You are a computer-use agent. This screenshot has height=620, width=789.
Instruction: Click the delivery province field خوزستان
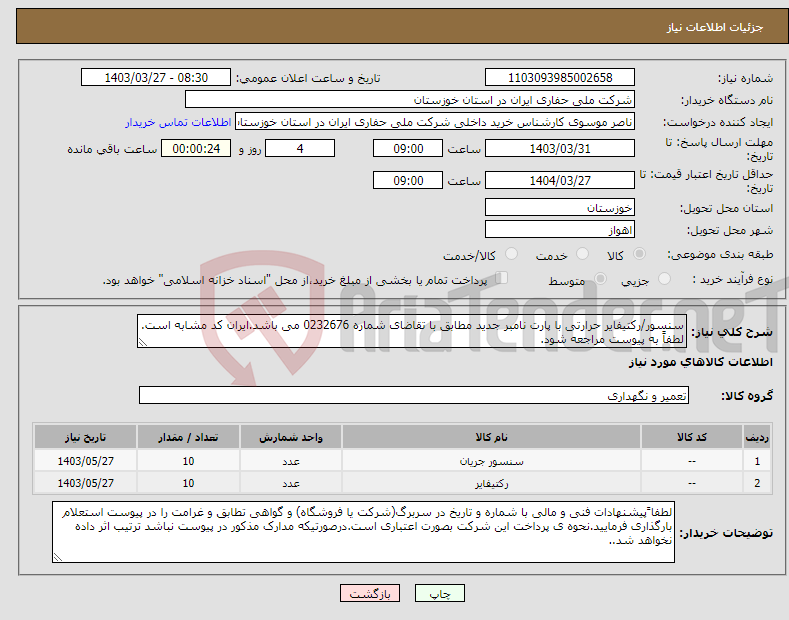click(x=560, y=207)
